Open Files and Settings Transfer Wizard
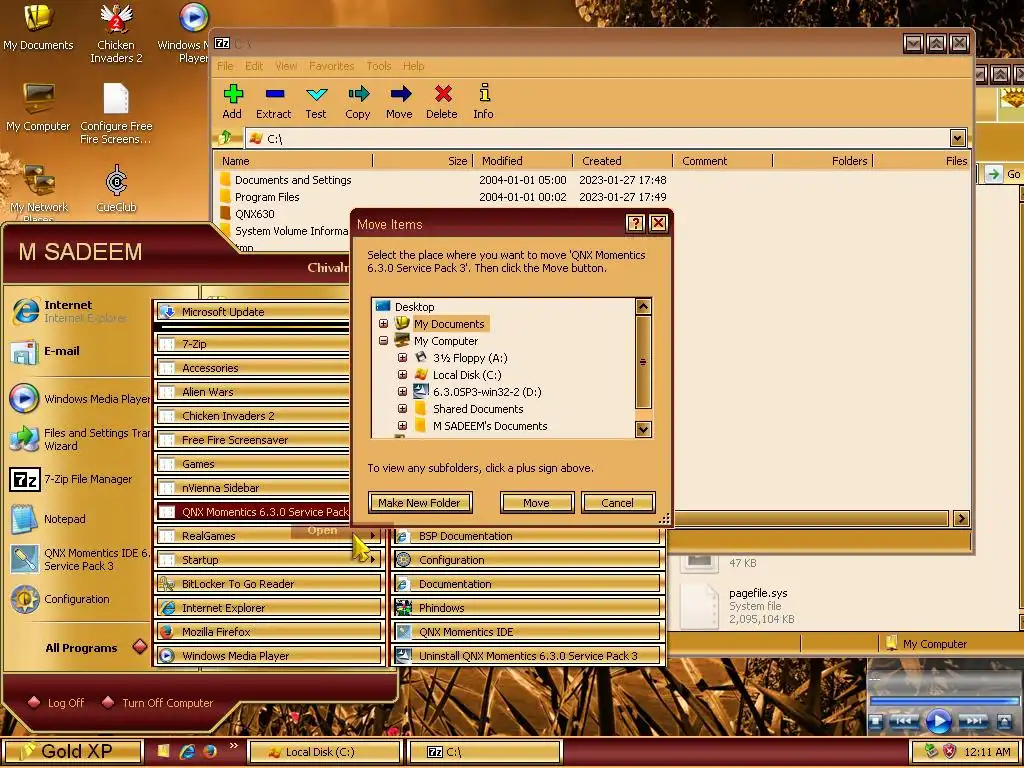Viewport: 1024px width, 768px height. point(78,439)
